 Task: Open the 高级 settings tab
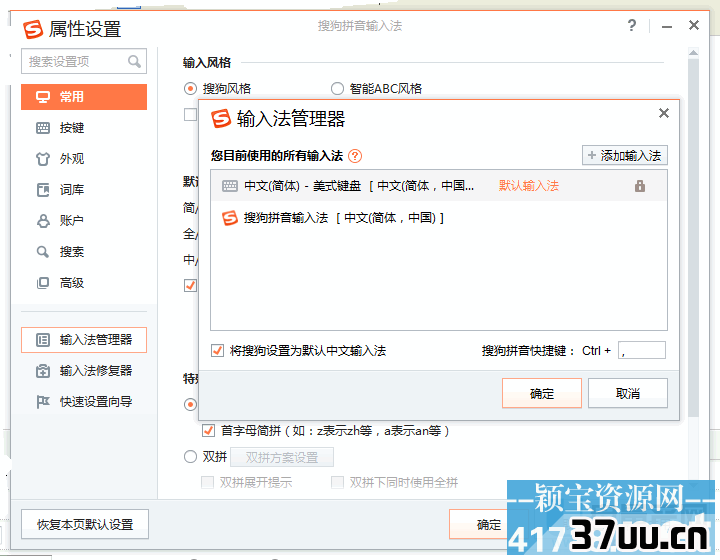tap(84, 283)
